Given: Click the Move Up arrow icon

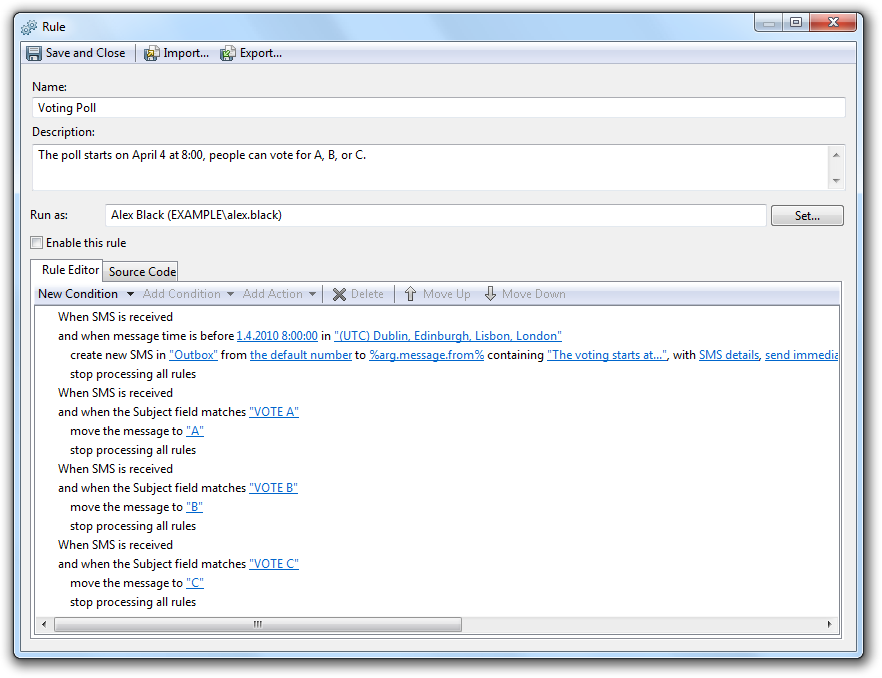Looking at the screenshot, I should click(x=410, y=294).
